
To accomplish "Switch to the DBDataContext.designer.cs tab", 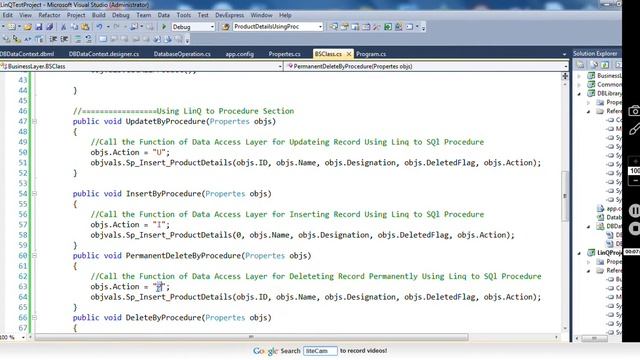I will pos(104,54).
